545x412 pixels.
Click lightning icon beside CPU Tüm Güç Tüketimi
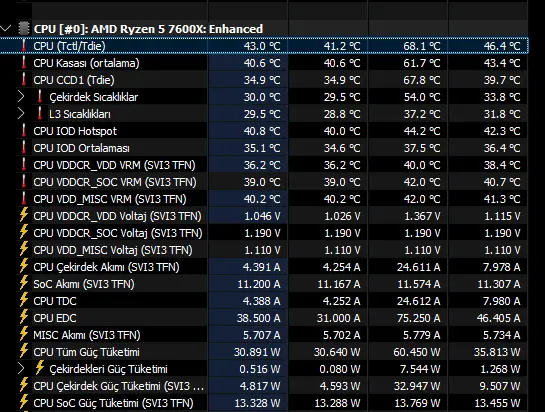[x=24, y=352]
